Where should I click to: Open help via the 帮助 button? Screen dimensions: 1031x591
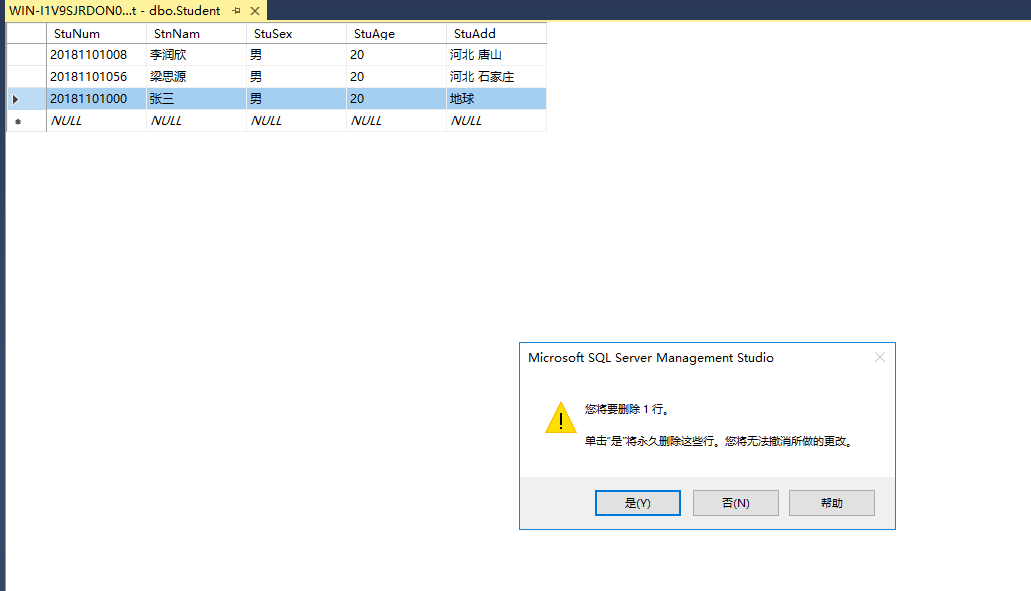pyautogui.click(x=832, y=503)
